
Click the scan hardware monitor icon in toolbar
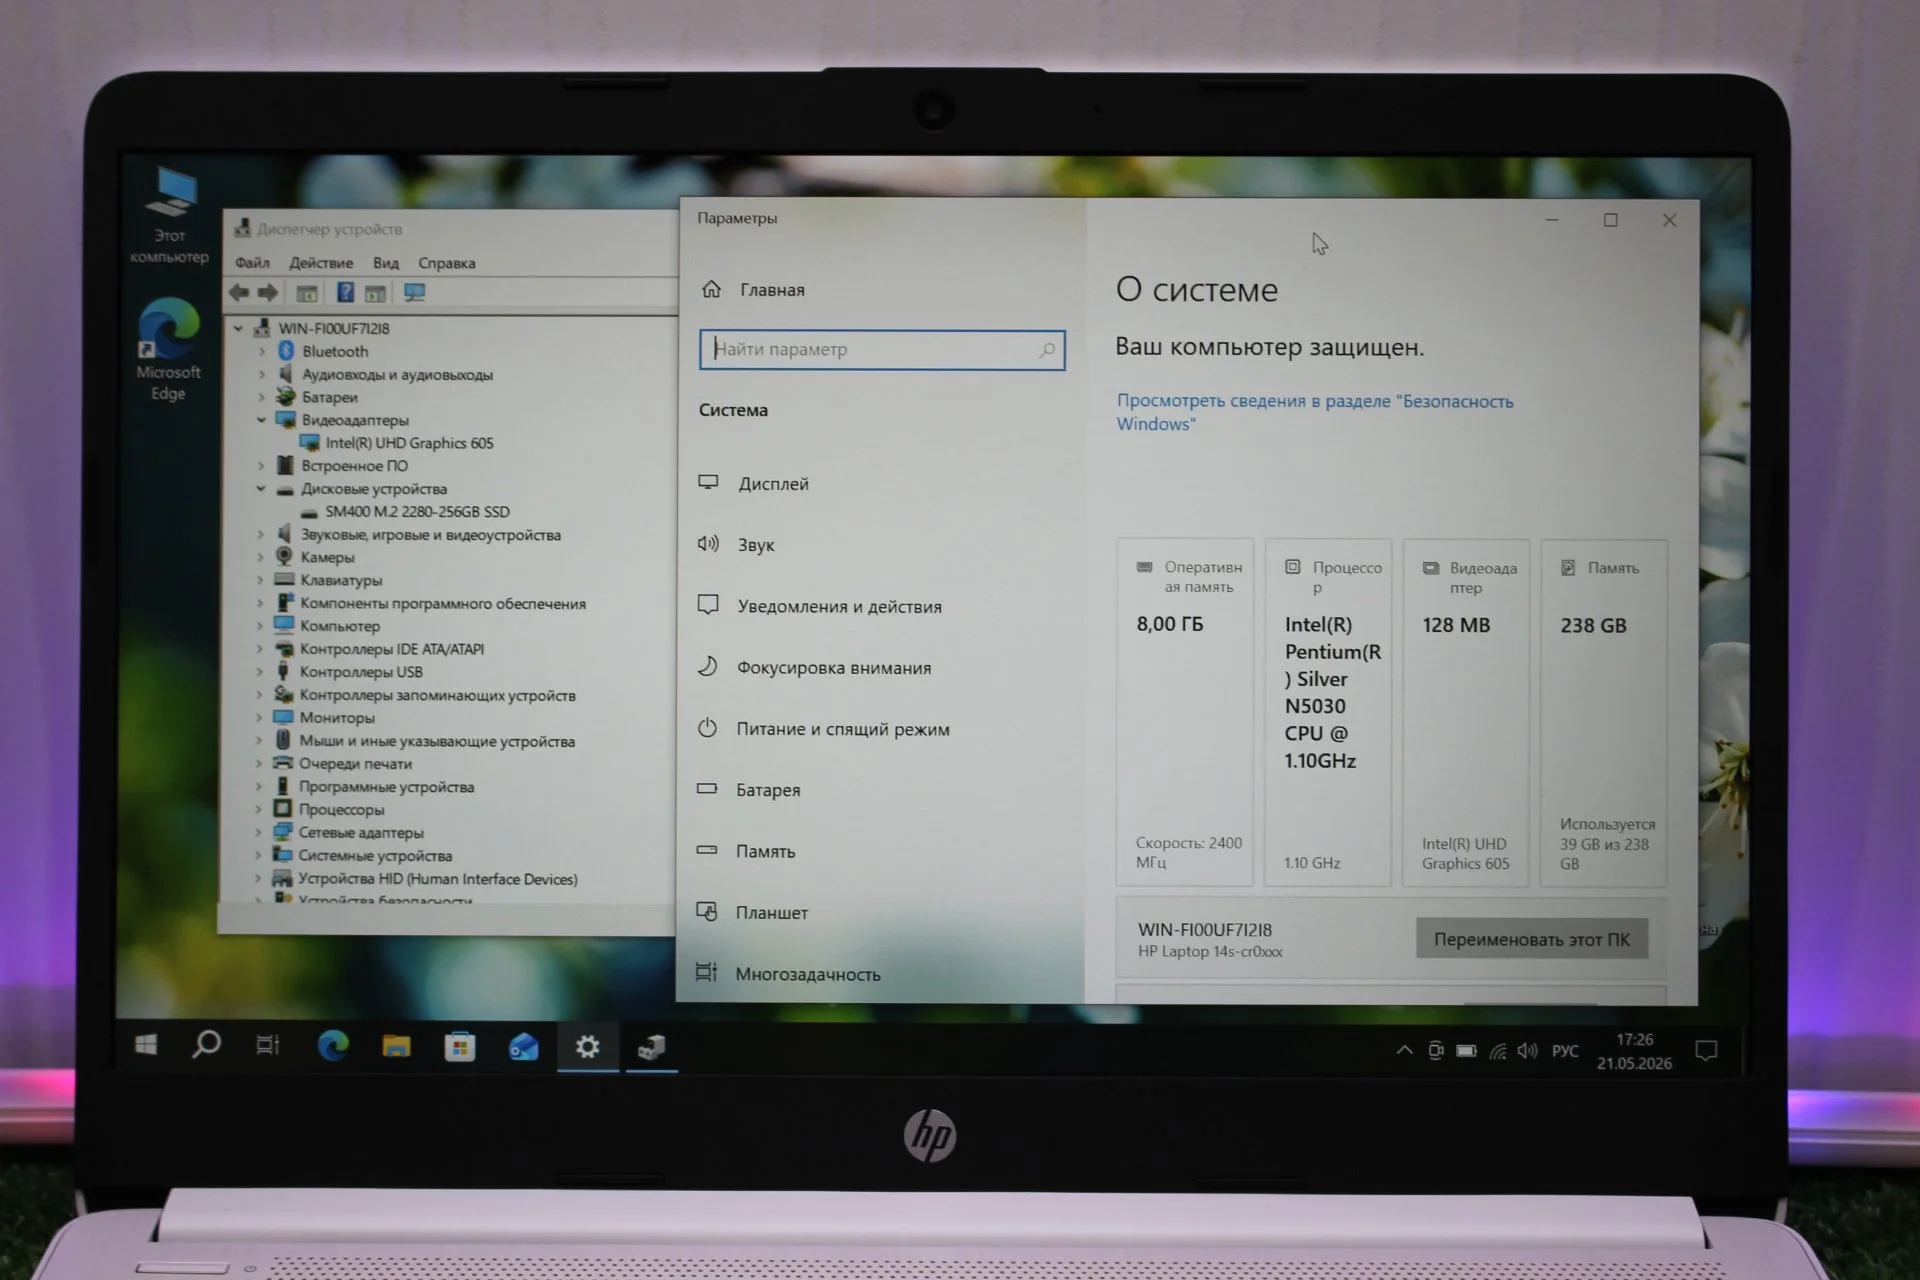(414, 293)
